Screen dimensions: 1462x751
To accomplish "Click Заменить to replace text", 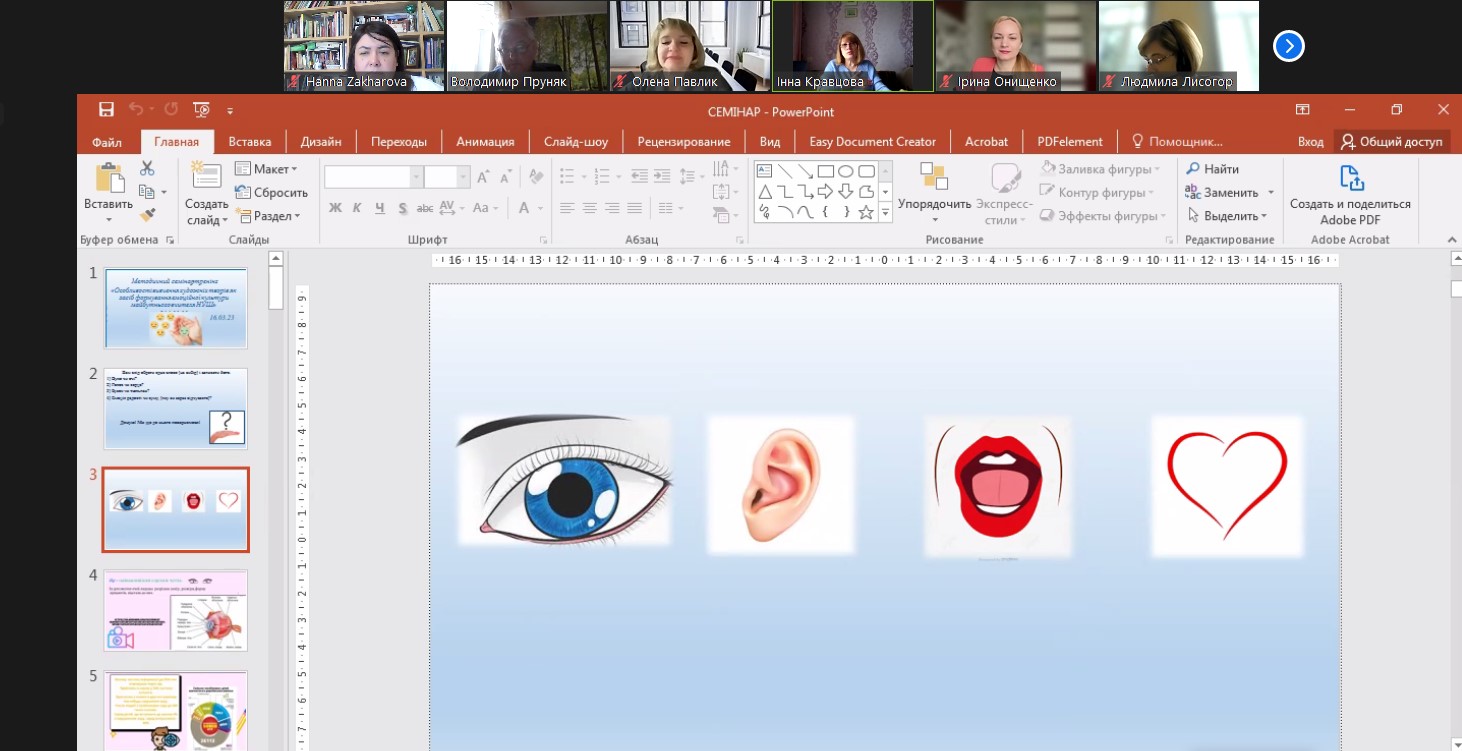I will (x=1222, y=192).
